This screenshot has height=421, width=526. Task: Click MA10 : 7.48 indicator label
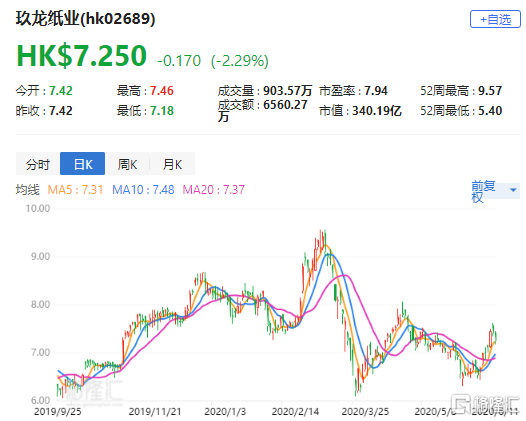point(143,190)
